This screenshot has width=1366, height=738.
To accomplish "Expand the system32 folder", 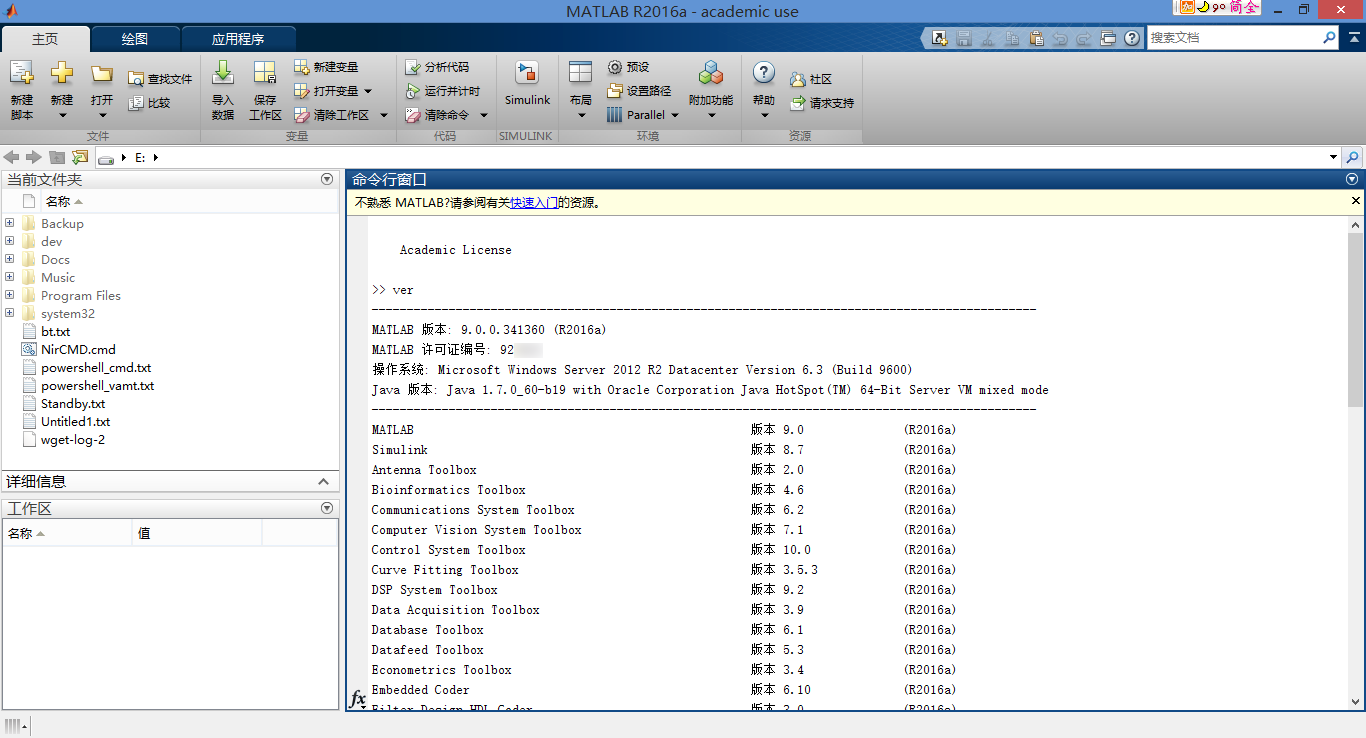I will point(9,313).
